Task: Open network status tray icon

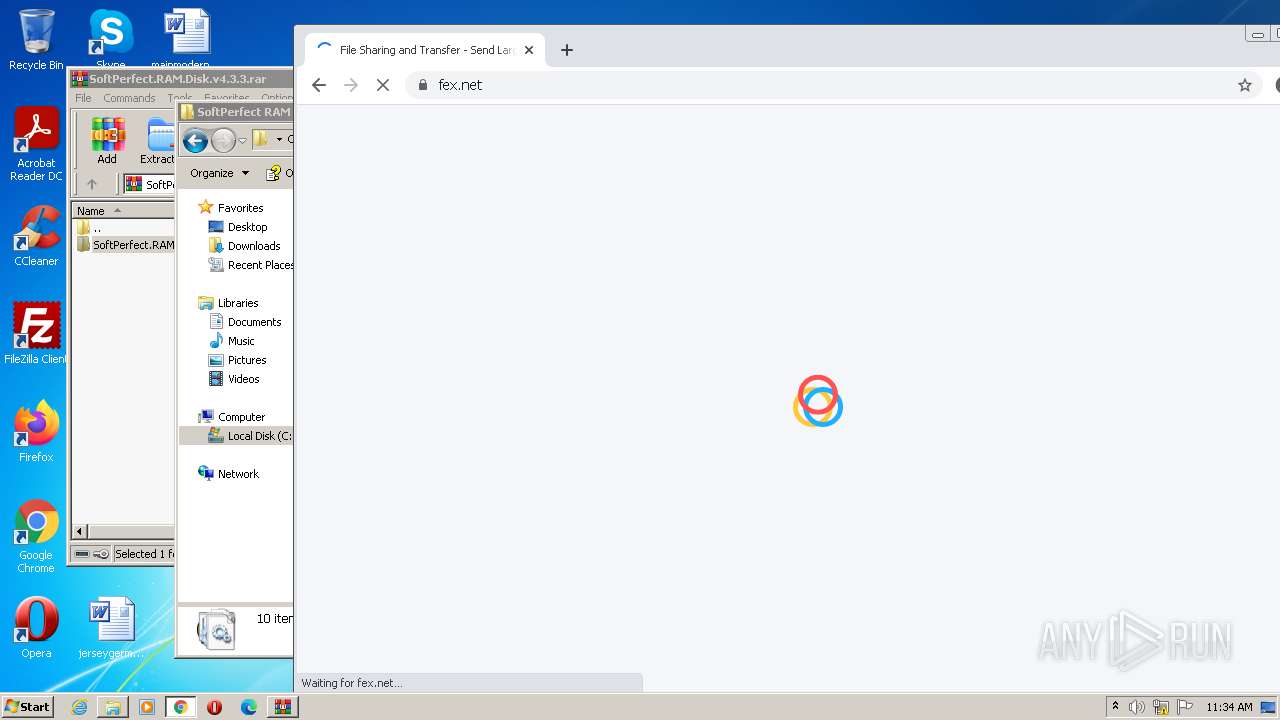Action: pyautogui.click(x=1161, y=707)
